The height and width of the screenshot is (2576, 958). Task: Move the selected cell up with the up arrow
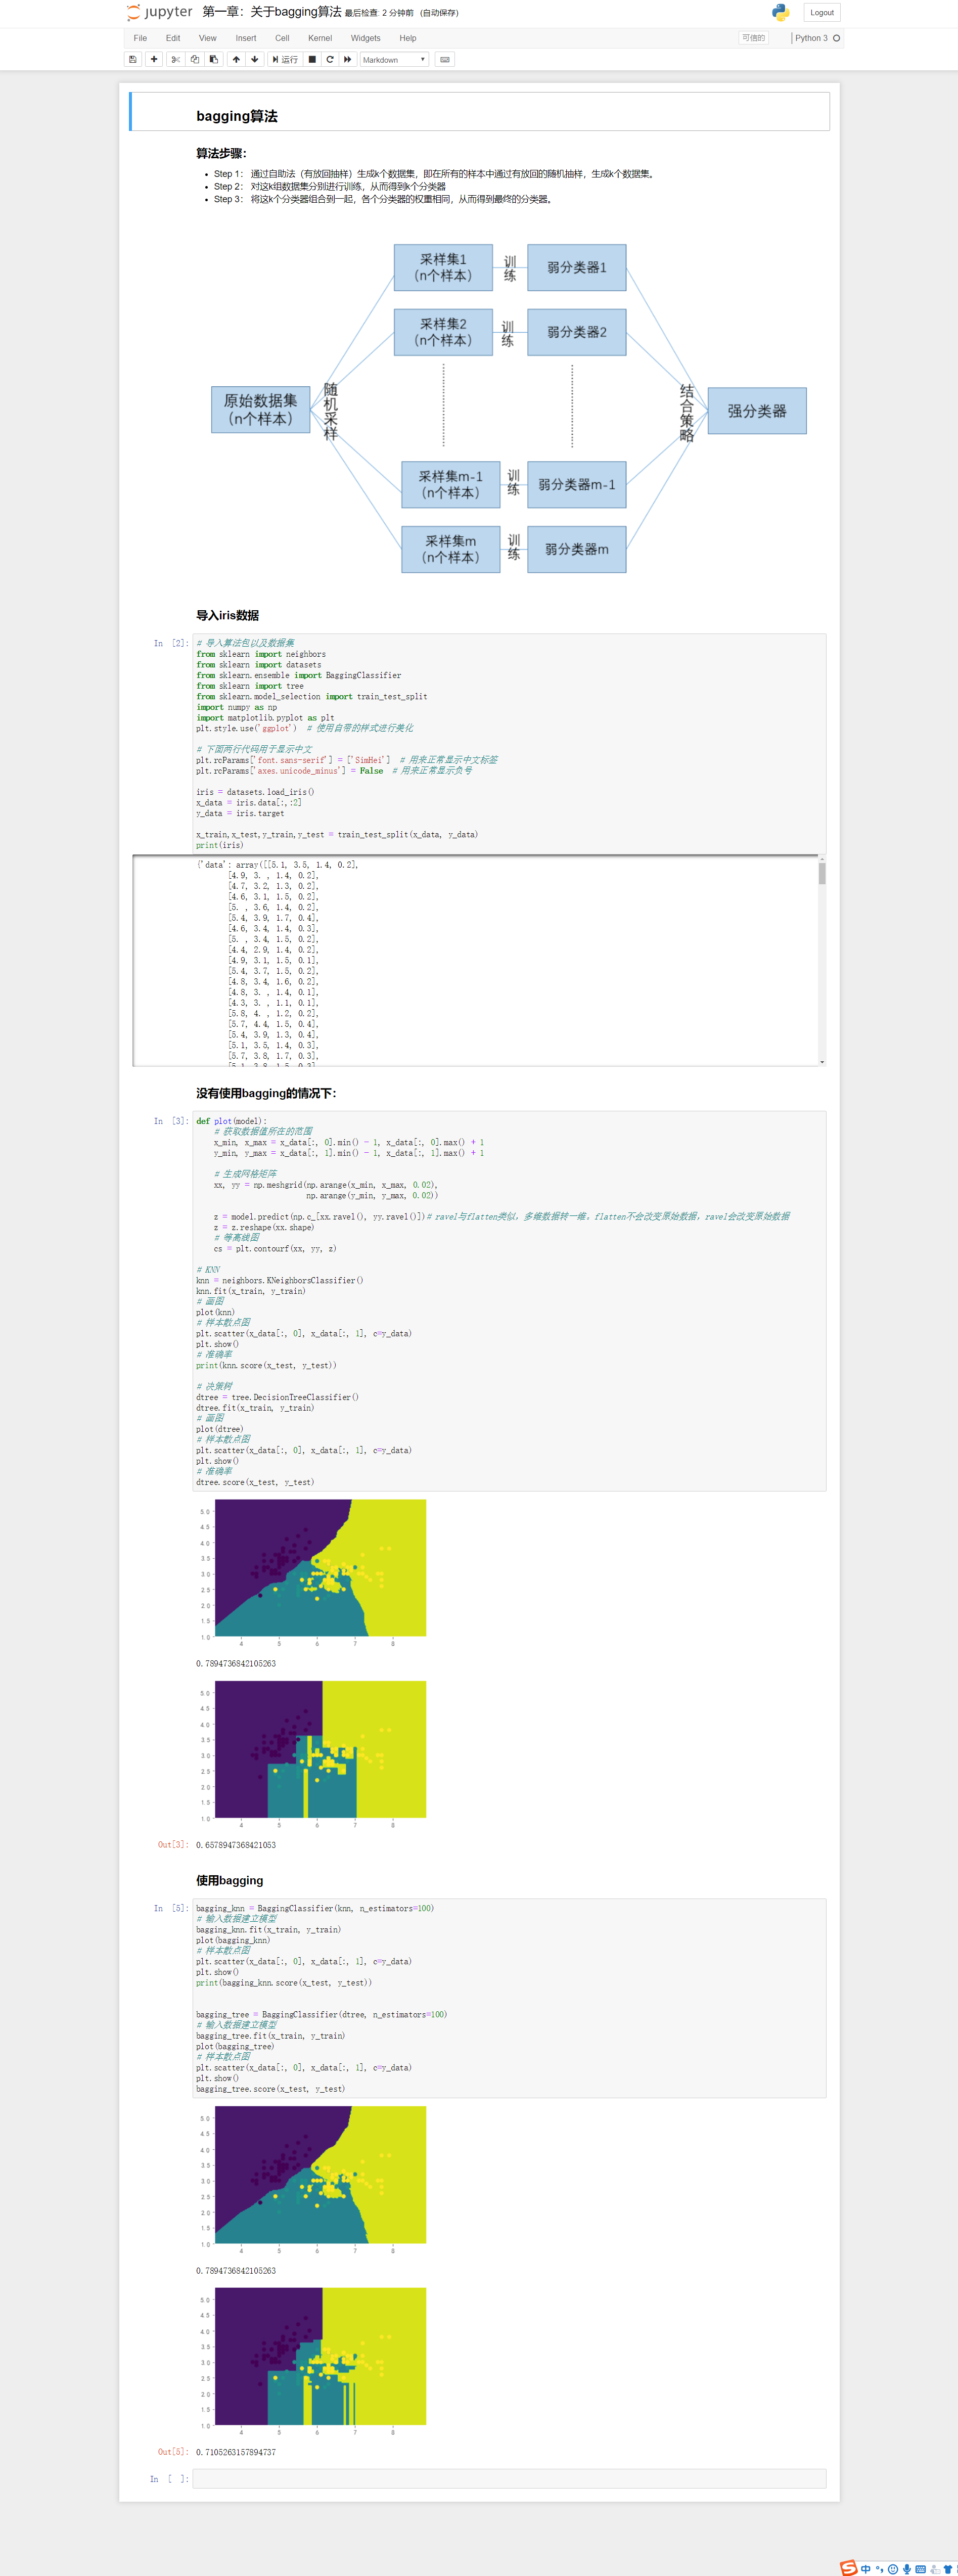click(x=236, y=59)
